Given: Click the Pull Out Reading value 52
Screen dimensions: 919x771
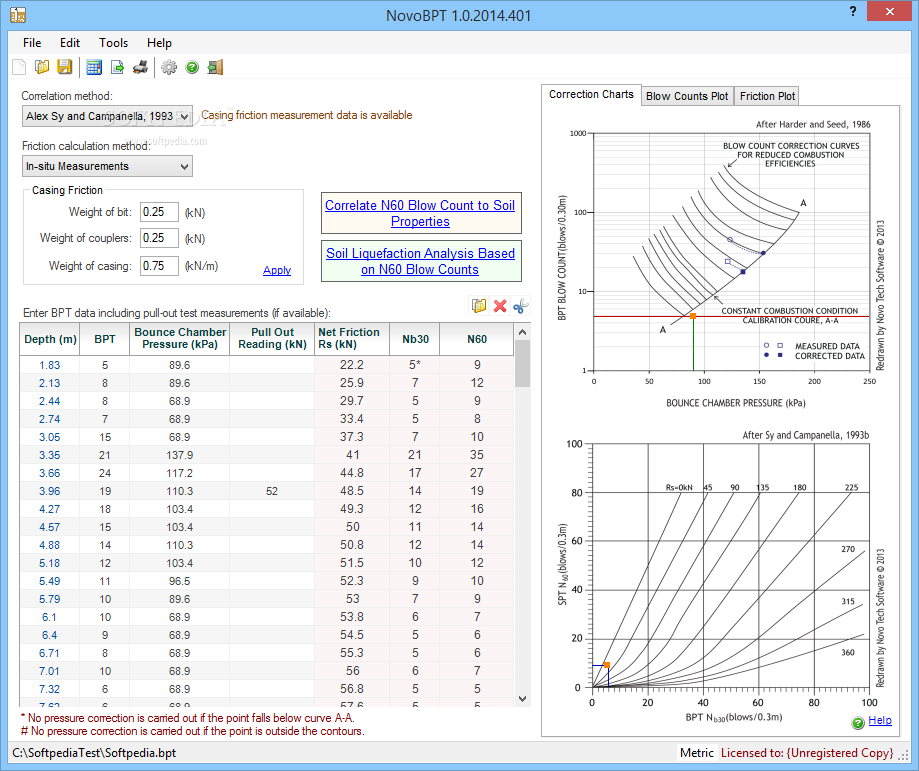Looking at the screenshot, I should click(272, 491).
